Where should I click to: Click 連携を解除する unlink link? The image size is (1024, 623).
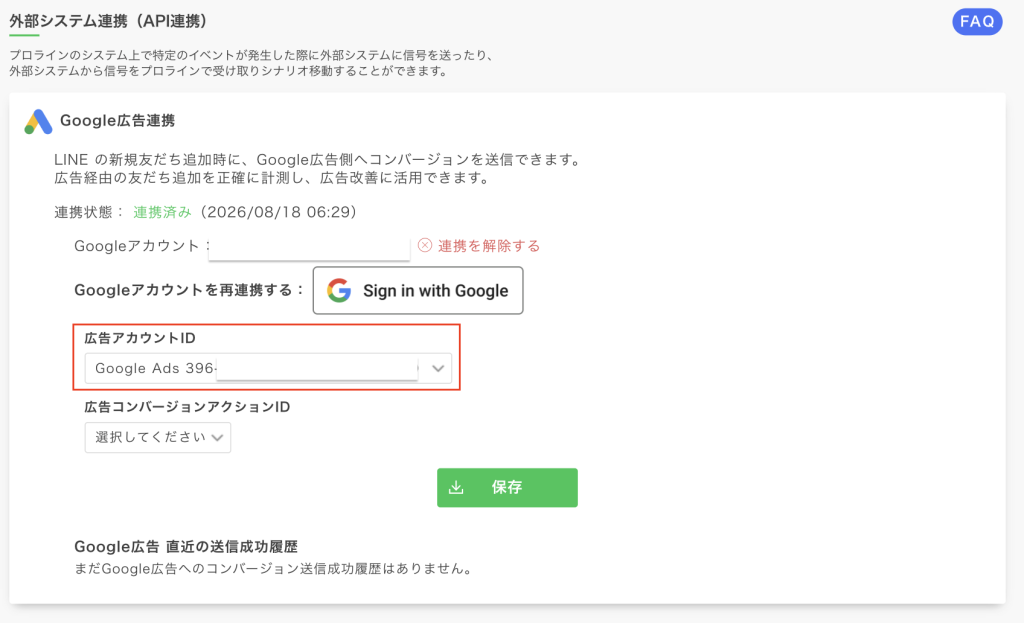[488, 246]
